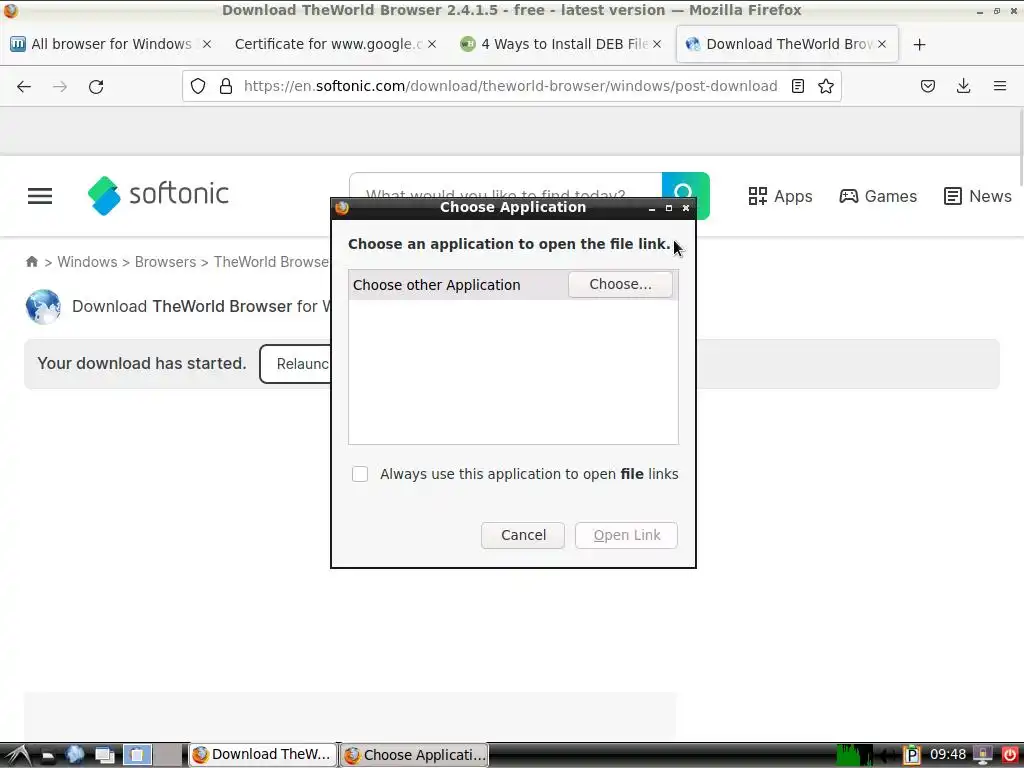Activate 'Download TheW...' taskbar window button

tap(263, 755)
